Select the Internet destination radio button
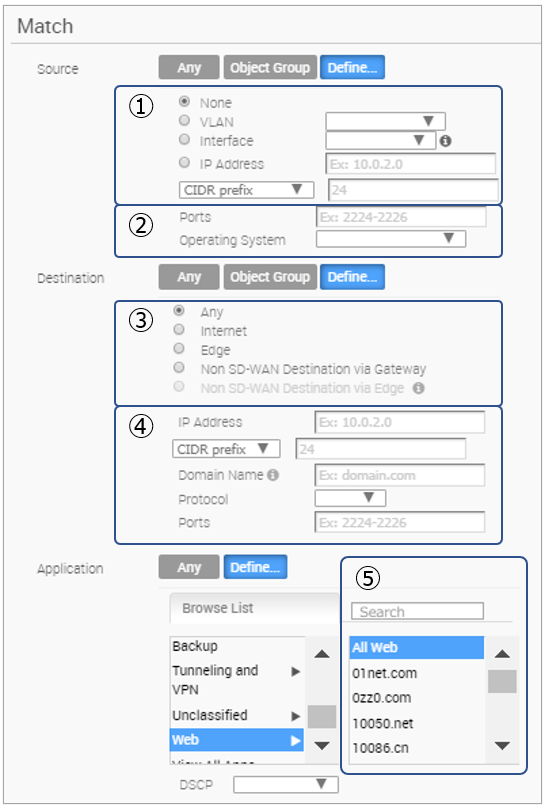This screenshot has width=547, height=808. pyautogui.click(x=179, y=329)
